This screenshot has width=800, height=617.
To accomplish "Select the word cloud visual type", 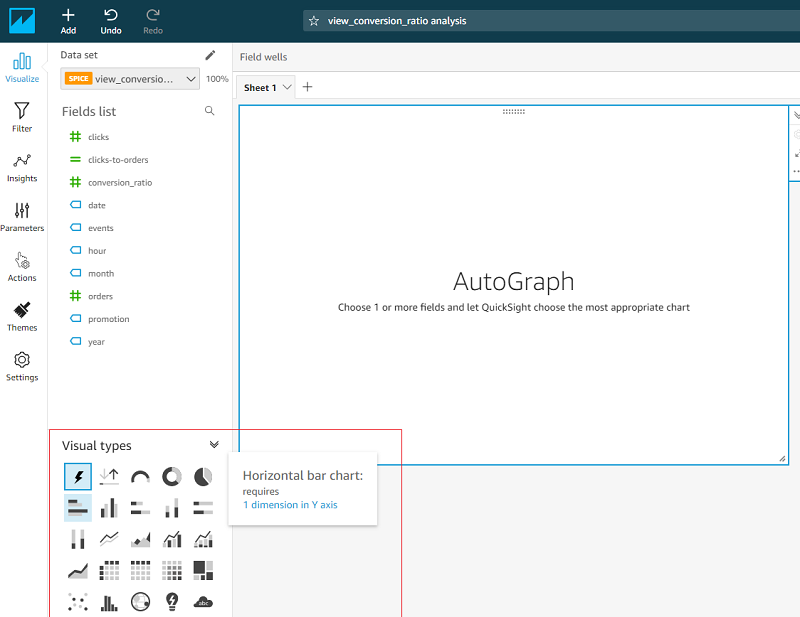I will tap(203, 601).
